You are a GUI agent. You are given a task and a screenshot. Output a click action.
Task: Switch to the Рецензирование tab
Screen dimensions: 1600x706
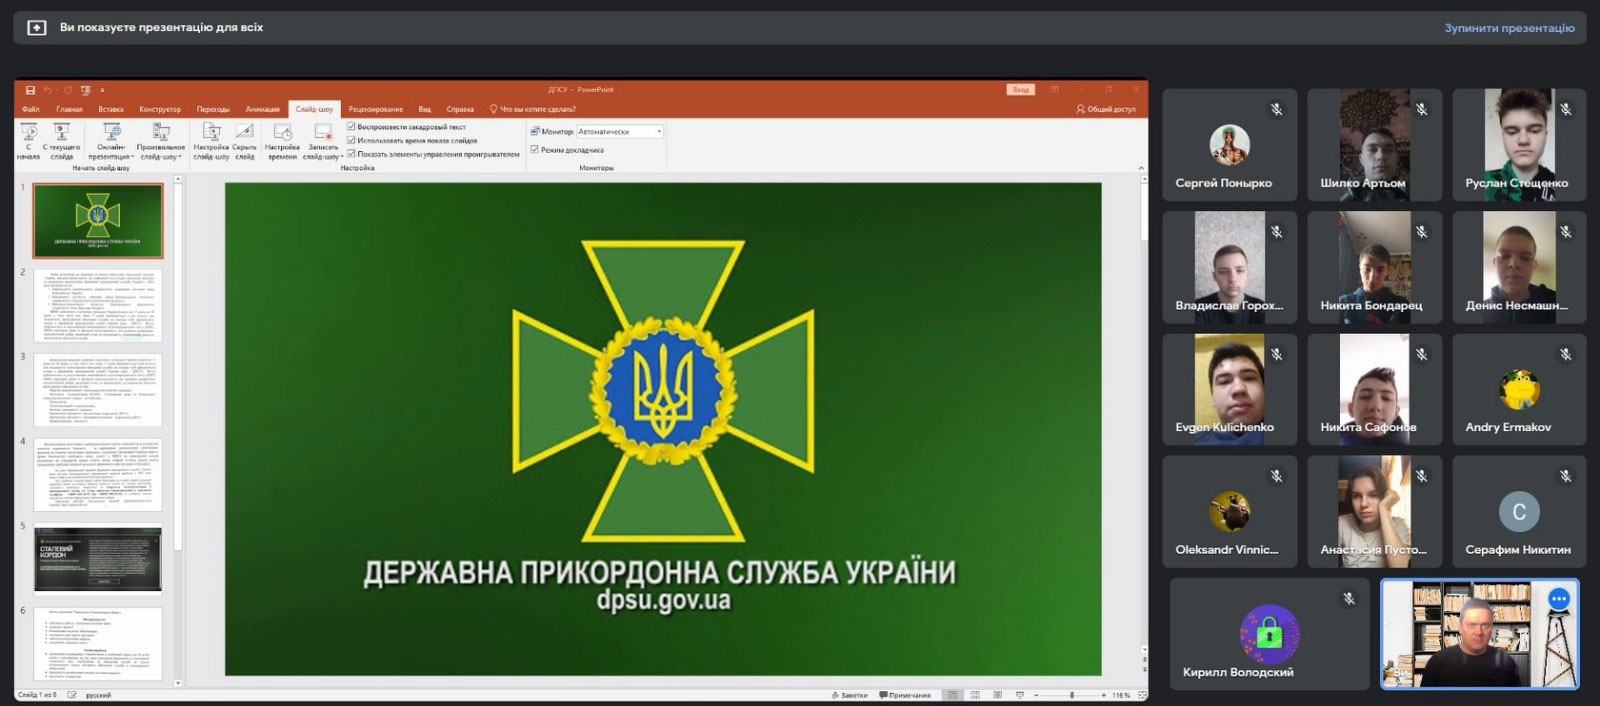[x=376, y=109]
